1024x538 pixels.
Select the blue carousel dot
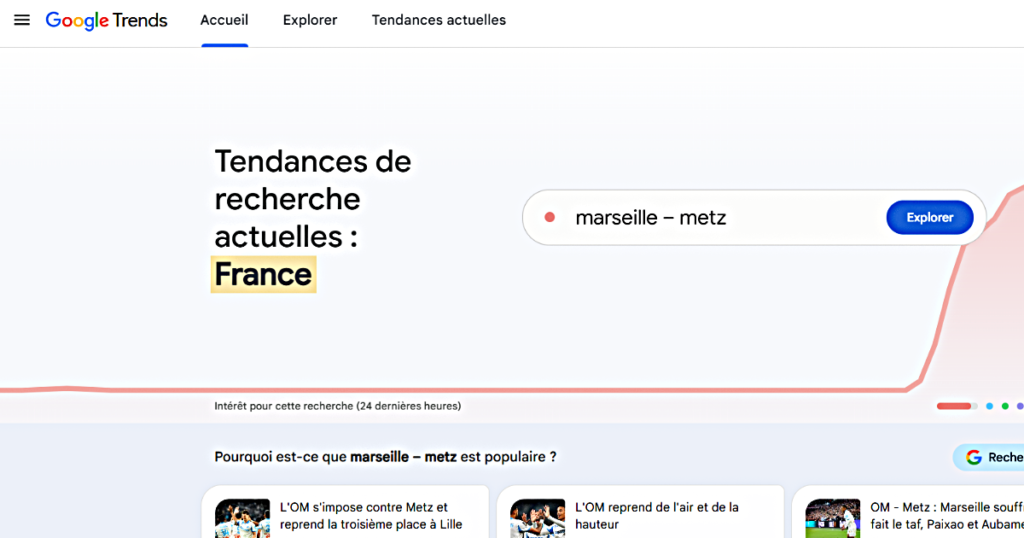coord(989,406)
